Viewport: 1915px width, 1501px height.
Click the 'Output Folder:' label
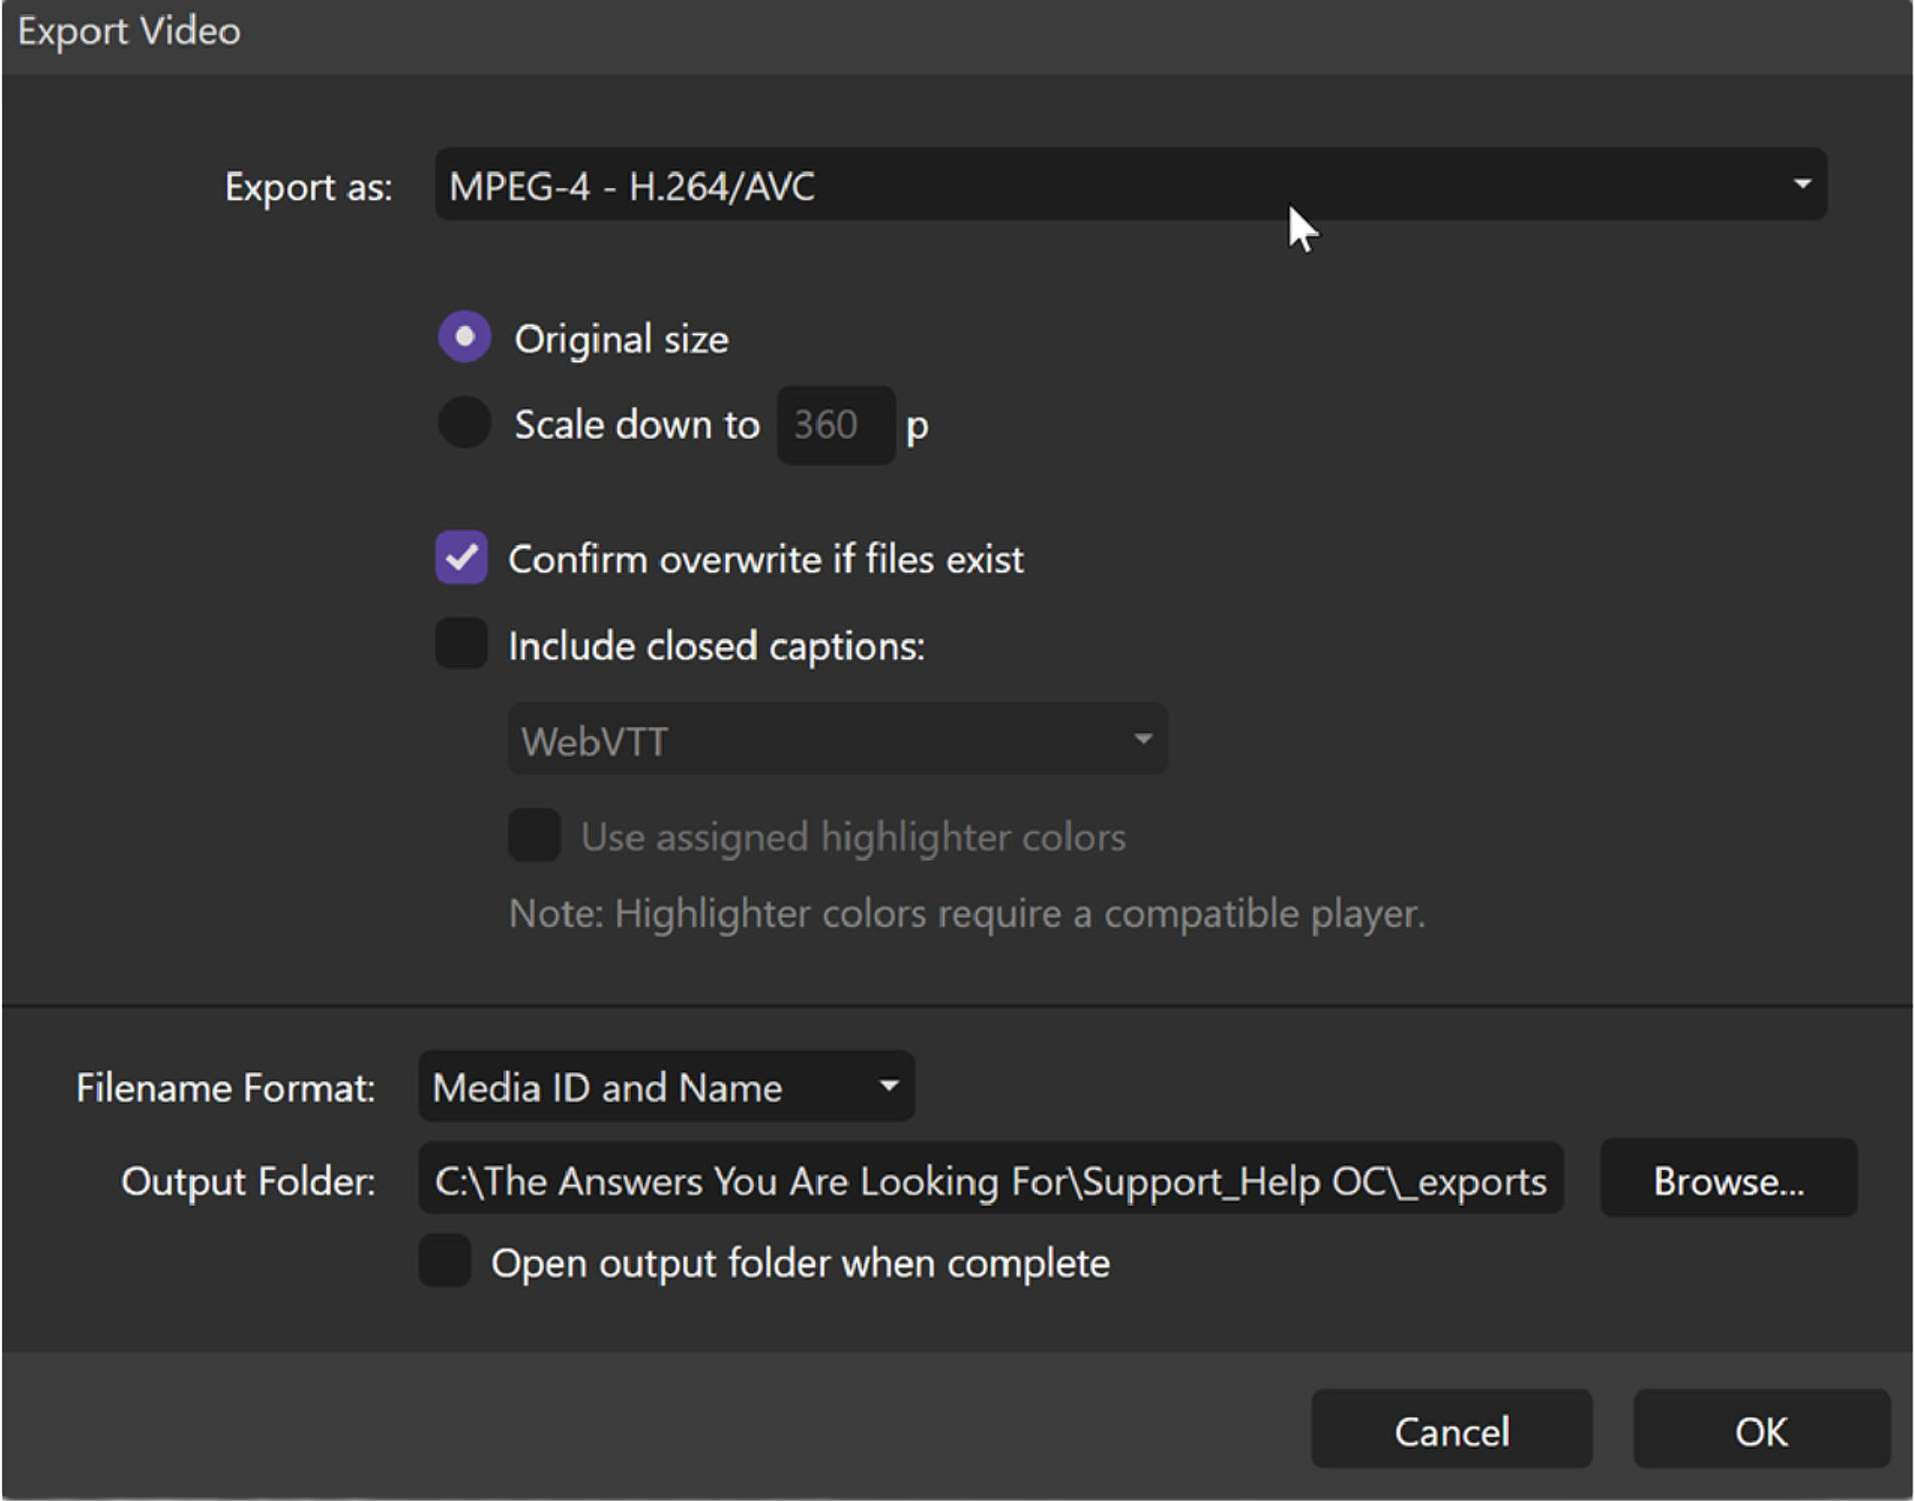pyautogui.click(x=248, y=1182)
